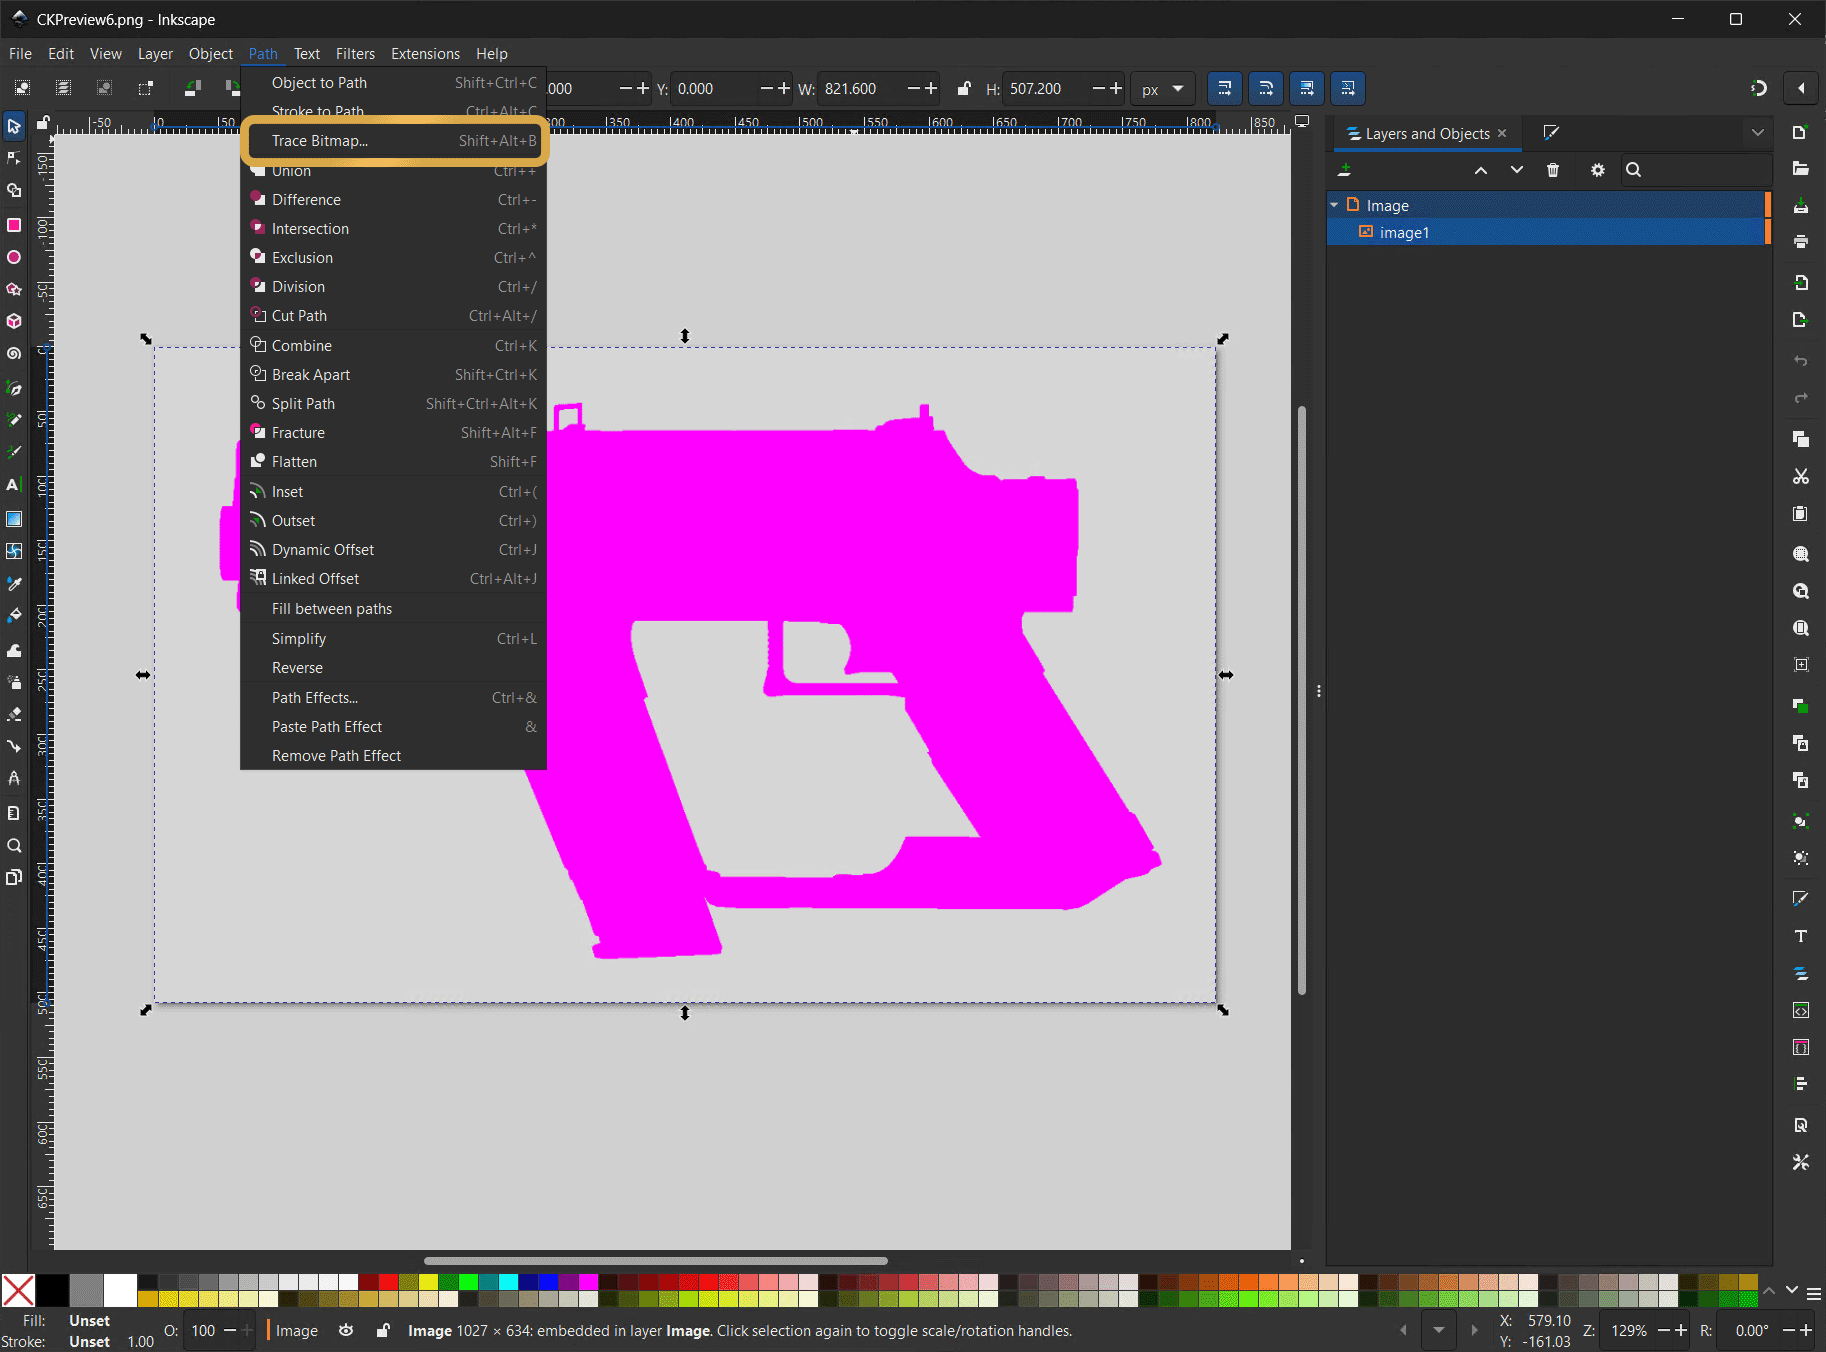Viewport: 1826px width, 1352px height.
Task: Open the Filters menu
Action: point(355,54)
